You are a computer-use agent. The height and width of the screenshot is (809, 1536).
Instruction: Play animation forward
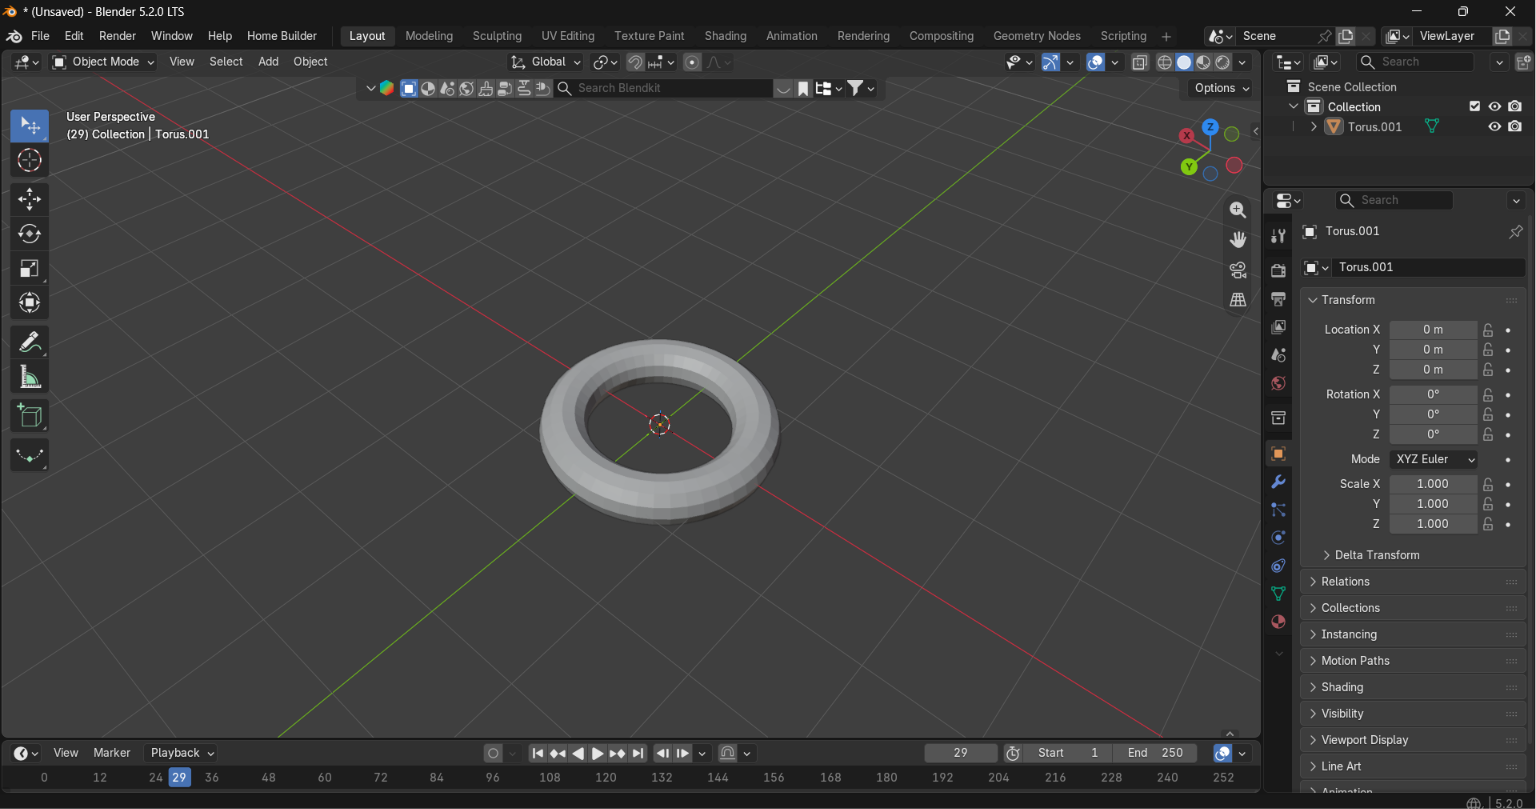pyautogui.click(x=598, y=754)
